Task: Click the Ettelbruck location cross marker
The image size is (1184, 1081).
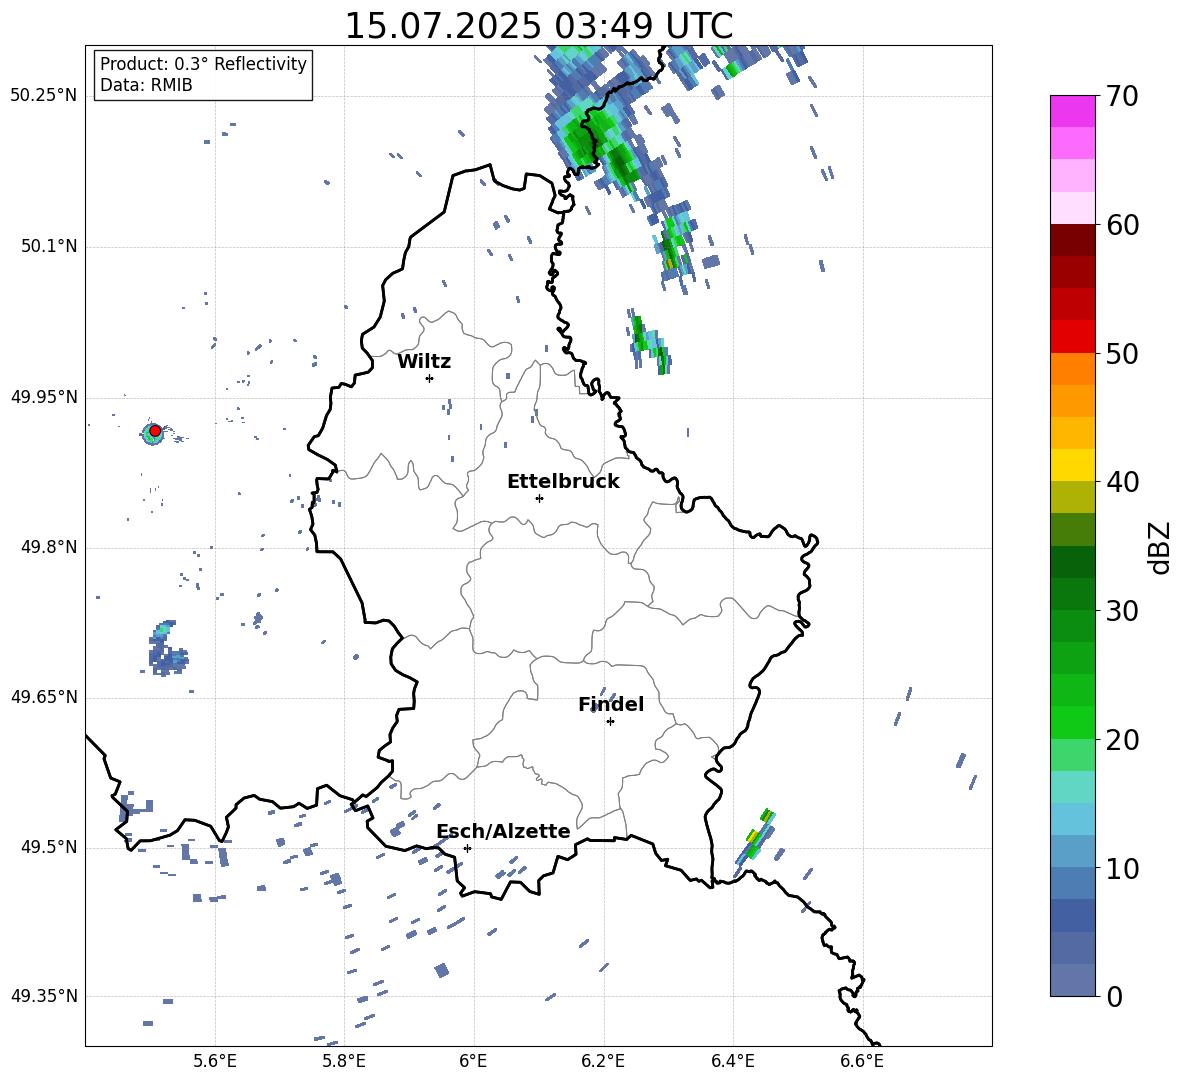Action: click(x=539, y=498)
